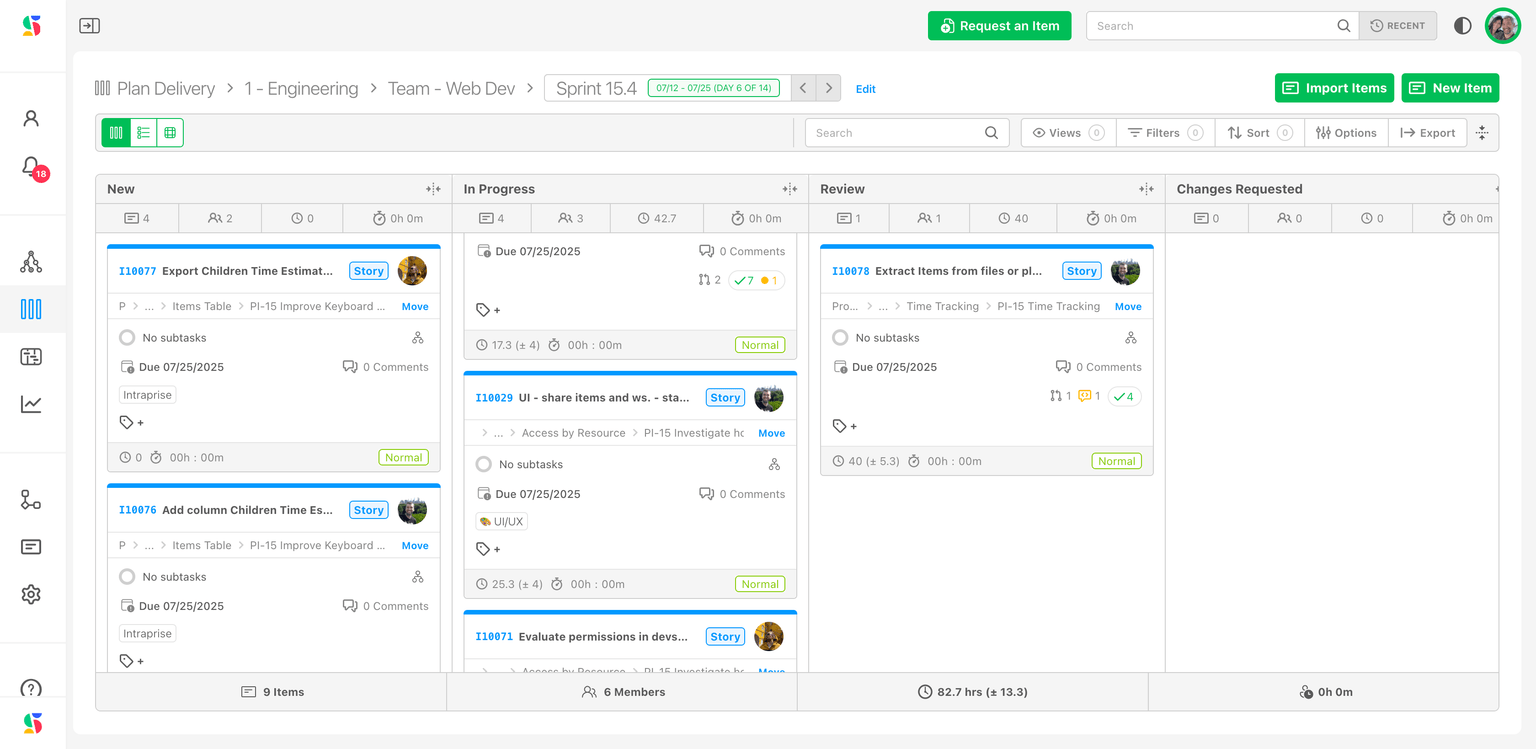Screen dimensions: 1536x749
Task: Collapse the In Progress column
Action: [789, 189]
